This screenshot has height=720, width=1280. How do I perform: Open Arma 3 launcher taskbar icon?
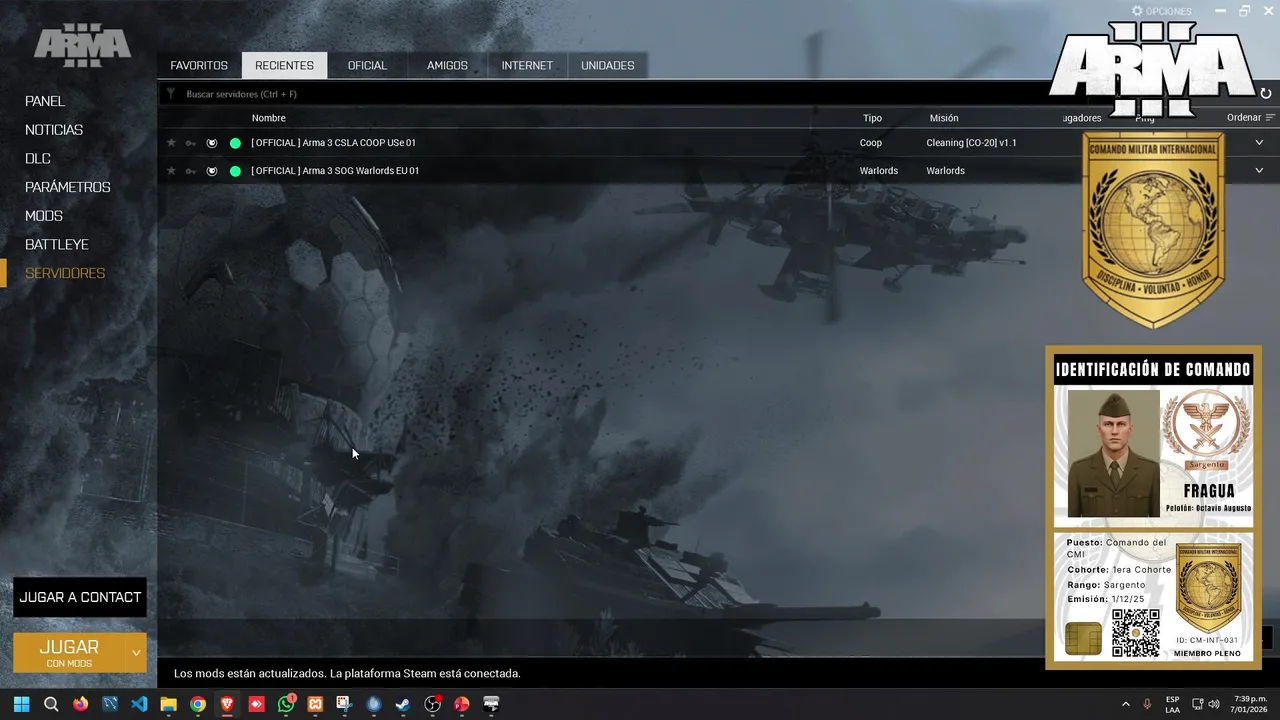[491, 704]
